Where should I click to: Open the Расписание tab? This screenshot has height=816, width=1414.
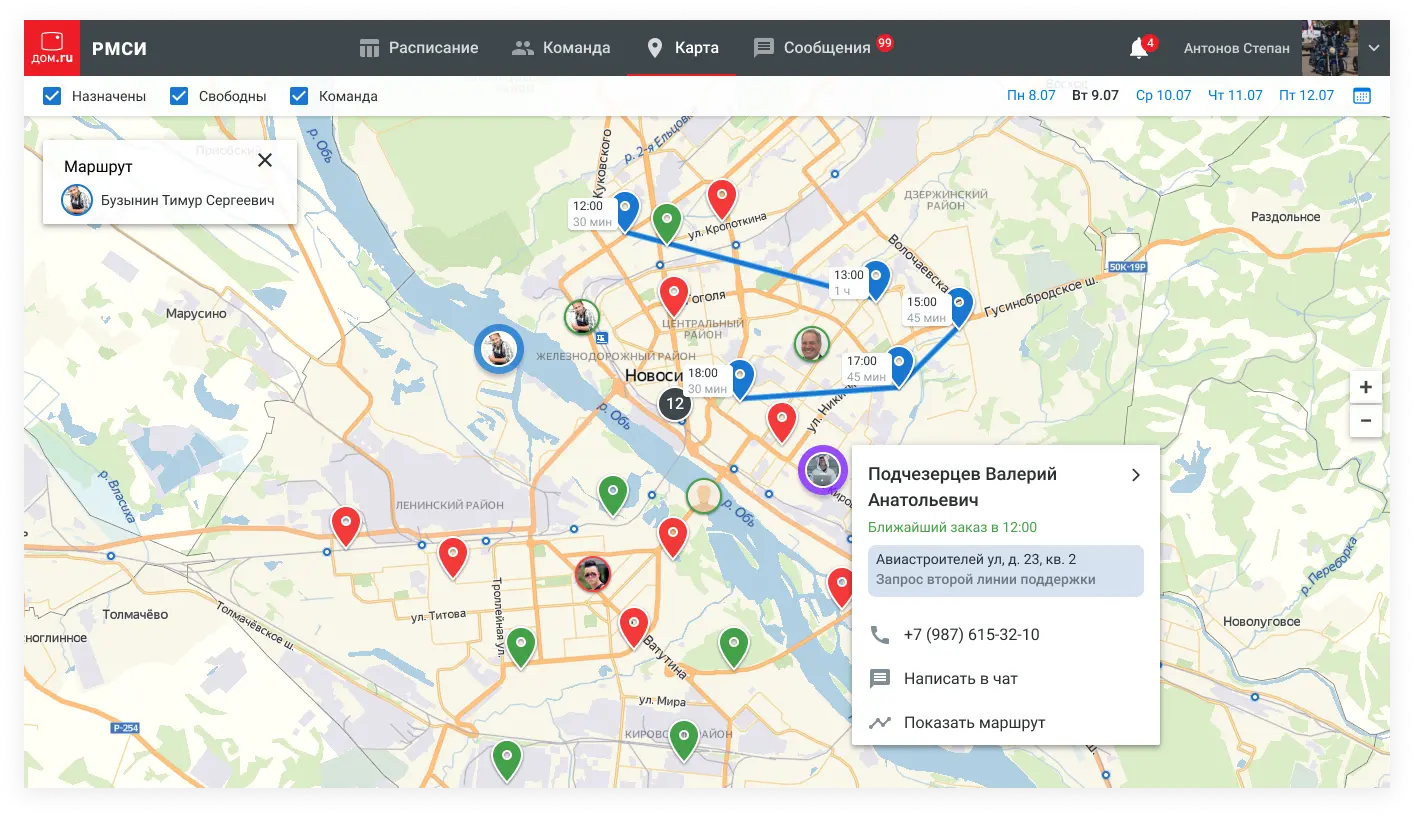coord(419,47)
